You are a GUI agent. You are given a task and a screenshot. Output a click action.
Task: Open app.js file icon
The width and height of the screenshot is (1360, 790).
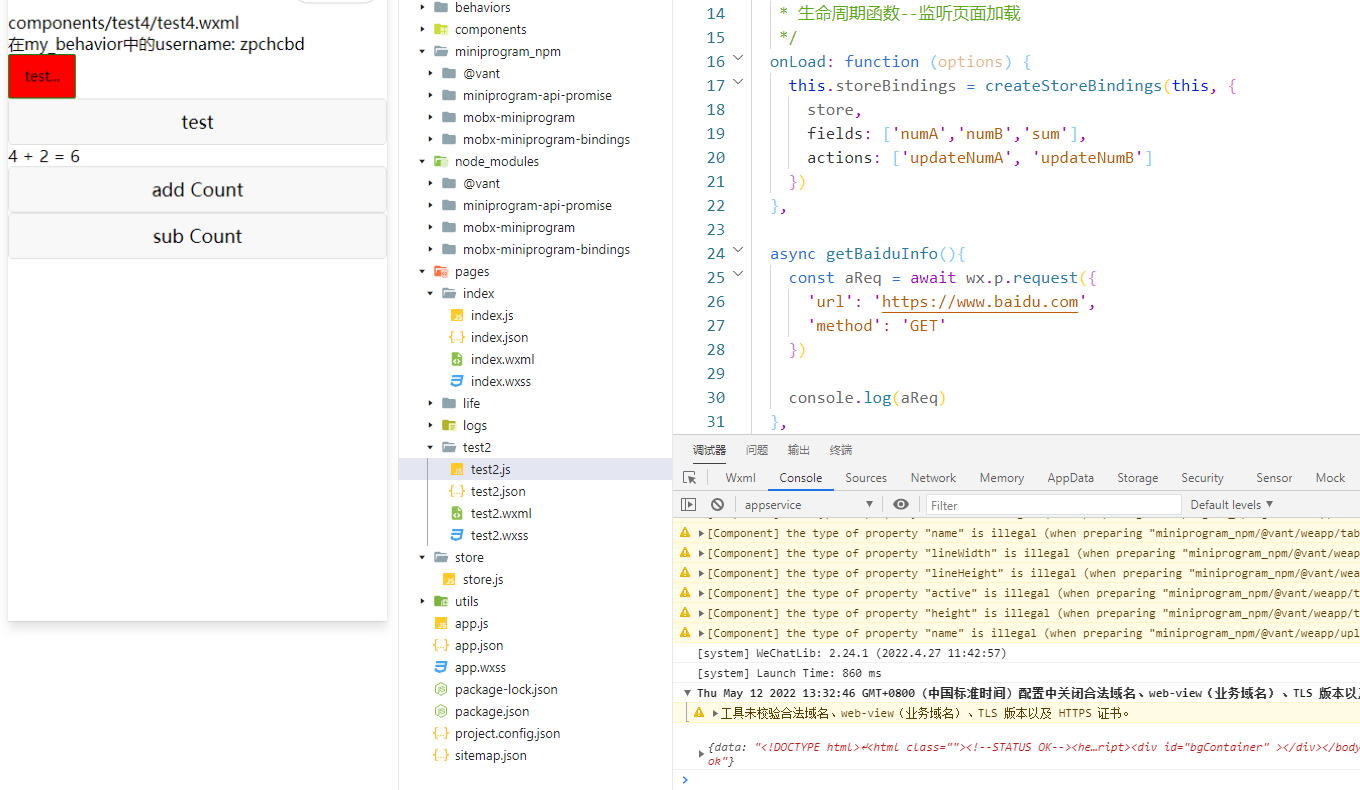point(441,624)
